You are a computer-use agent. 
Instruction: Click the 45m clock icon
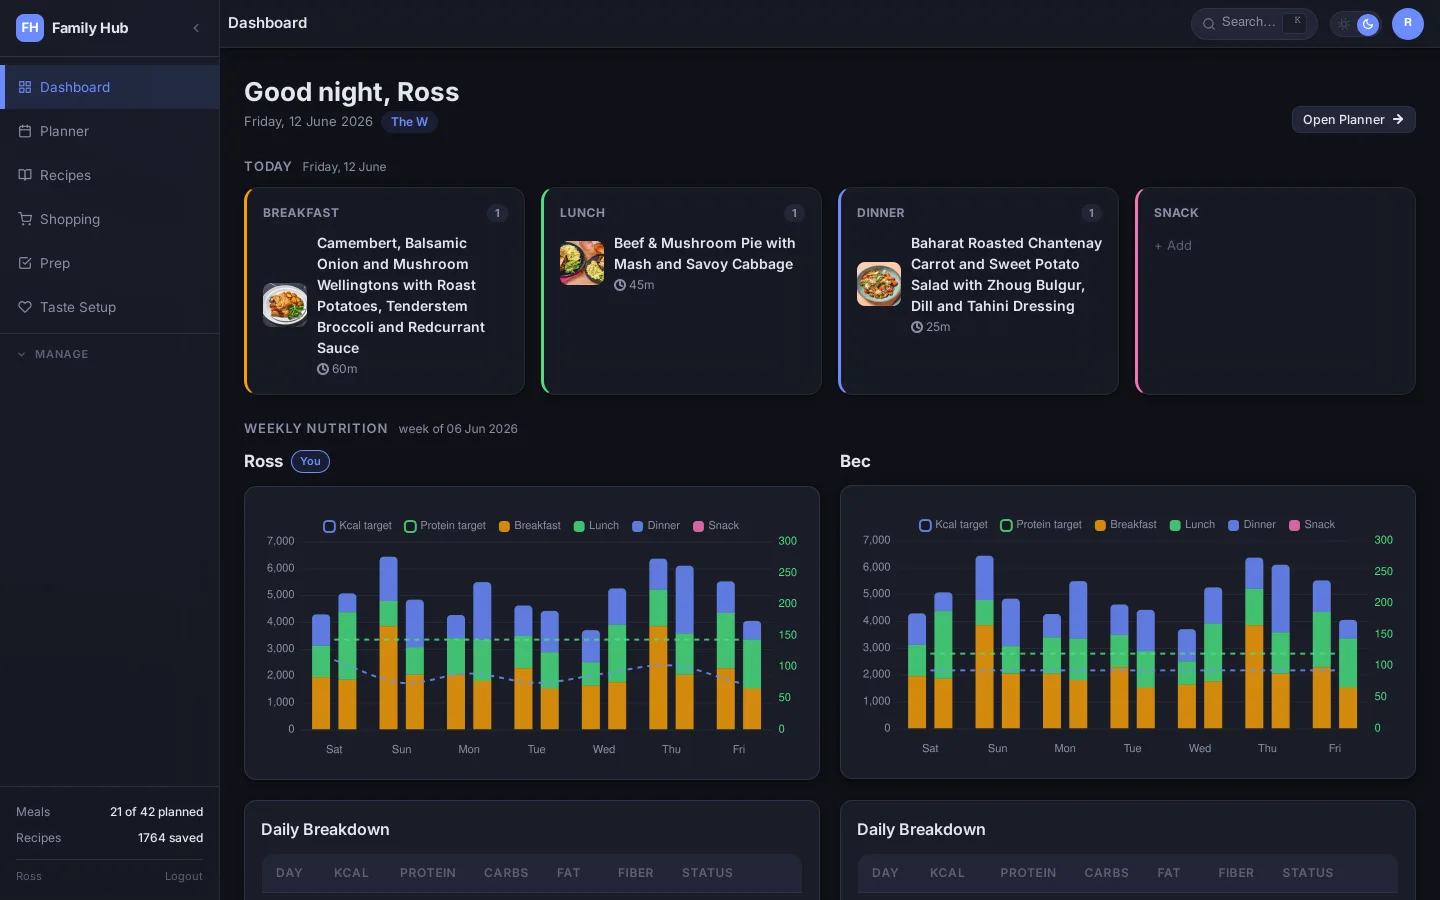620,285
